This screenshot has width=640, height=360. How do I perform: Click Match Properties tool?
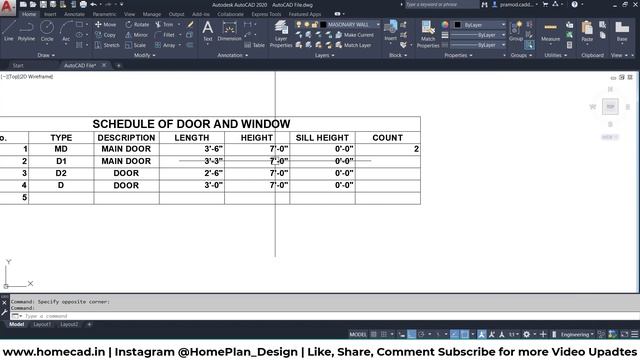click(428, 34)
